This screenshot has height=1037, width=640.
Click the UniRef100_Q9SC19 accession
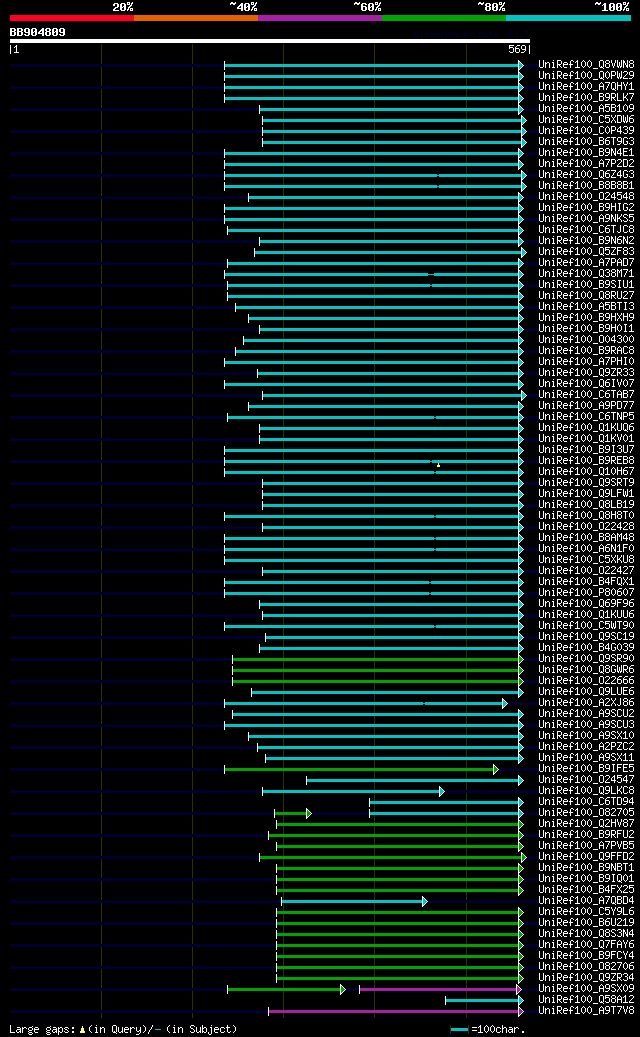tap(586, 637)
